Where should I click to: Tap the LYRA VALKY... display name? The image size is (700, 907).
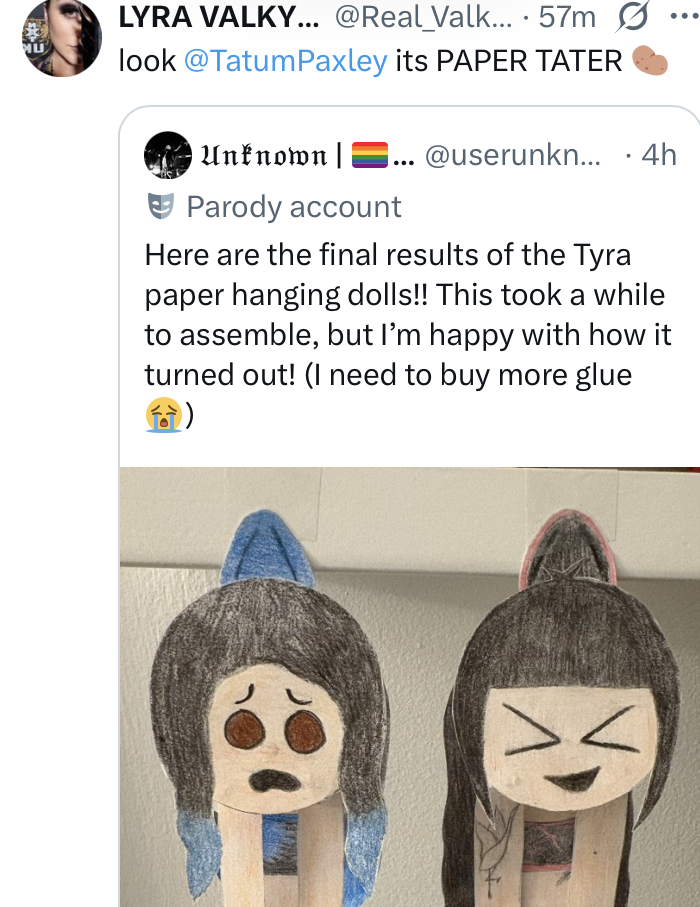(x=218, y=17)
